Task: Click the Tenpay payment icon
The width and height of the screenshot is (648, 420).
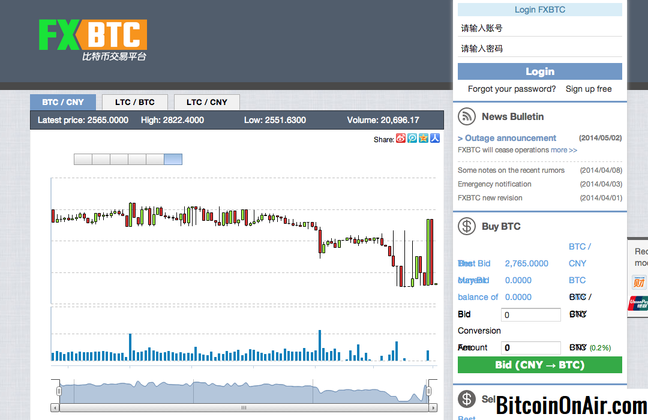Action: [x=639, y=282]
